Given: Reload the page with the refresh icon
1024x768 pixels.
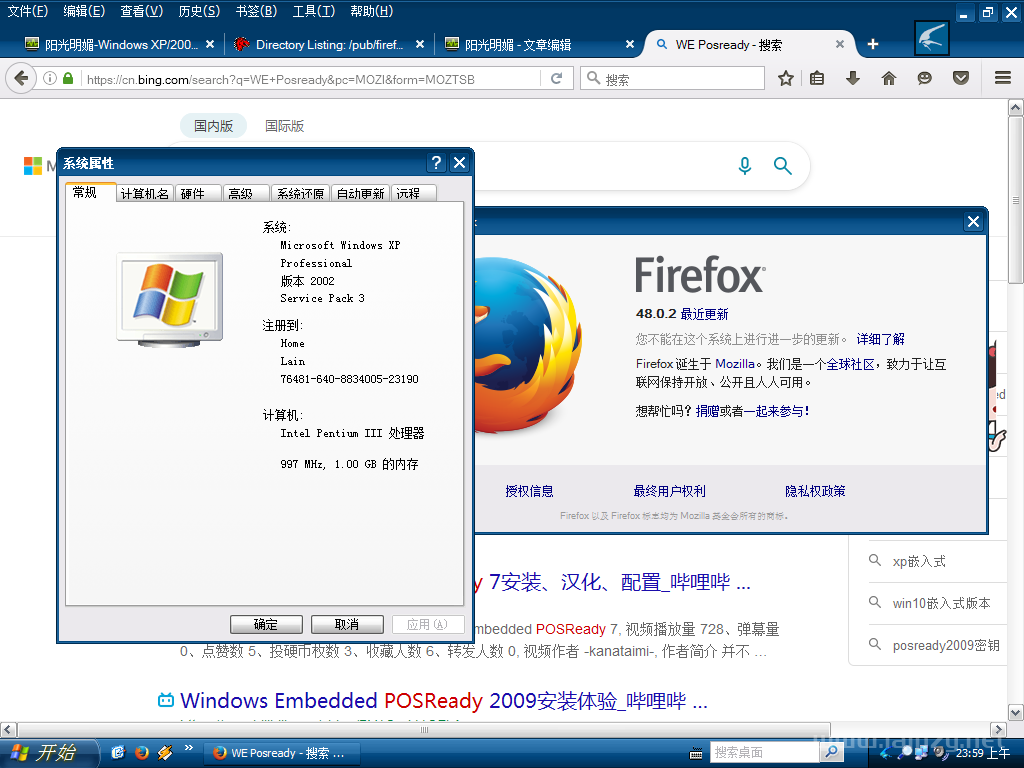Looking at the screenshot, I should pyautogui.click(x=556, y=79).
